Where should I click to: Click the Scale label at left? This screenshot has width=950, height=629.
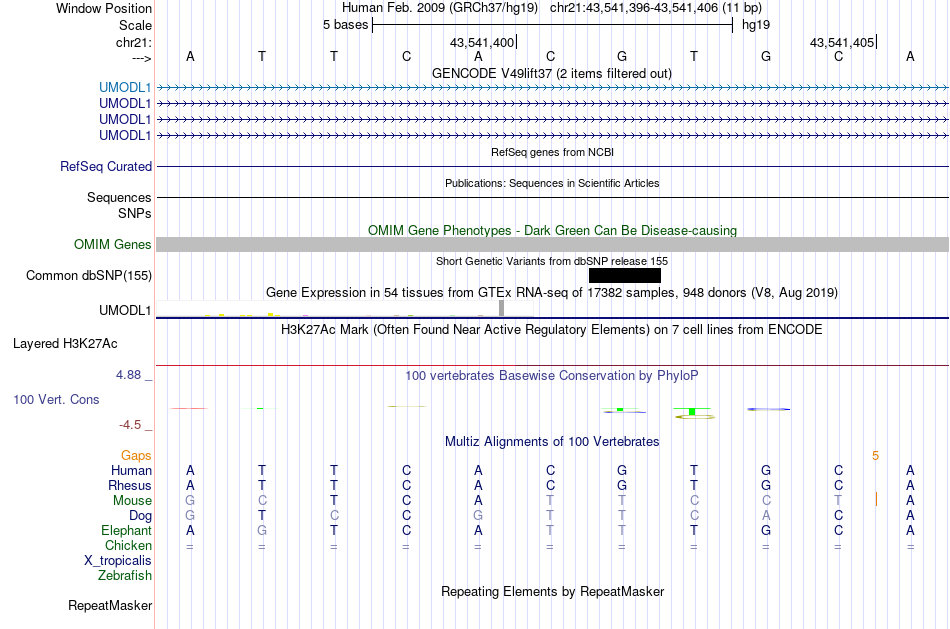(135, 25)
